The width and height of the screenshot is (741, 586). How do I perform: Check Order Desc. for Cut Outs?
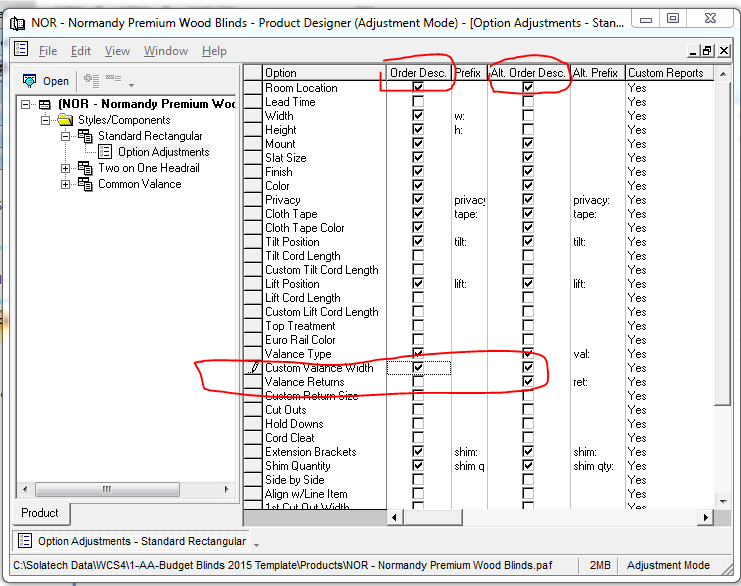pos(418,409)
